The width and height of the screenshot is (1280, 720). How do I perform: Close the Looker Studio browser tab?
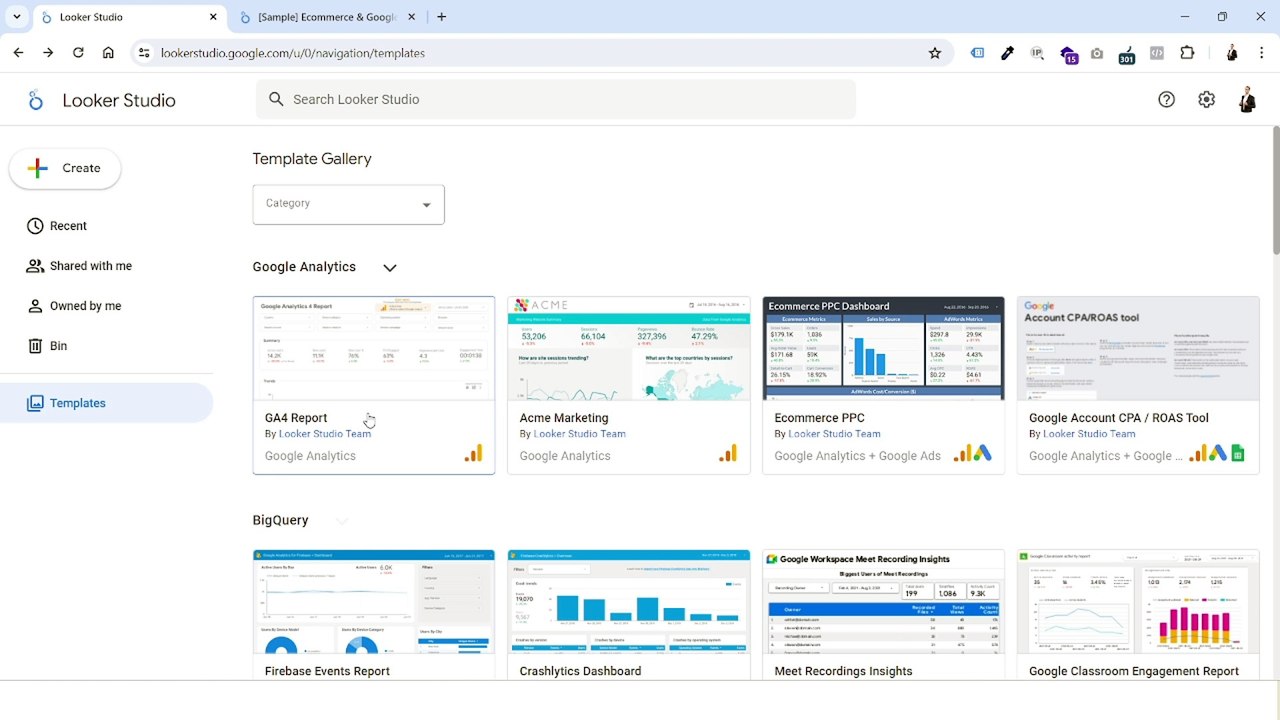(213, 17)
